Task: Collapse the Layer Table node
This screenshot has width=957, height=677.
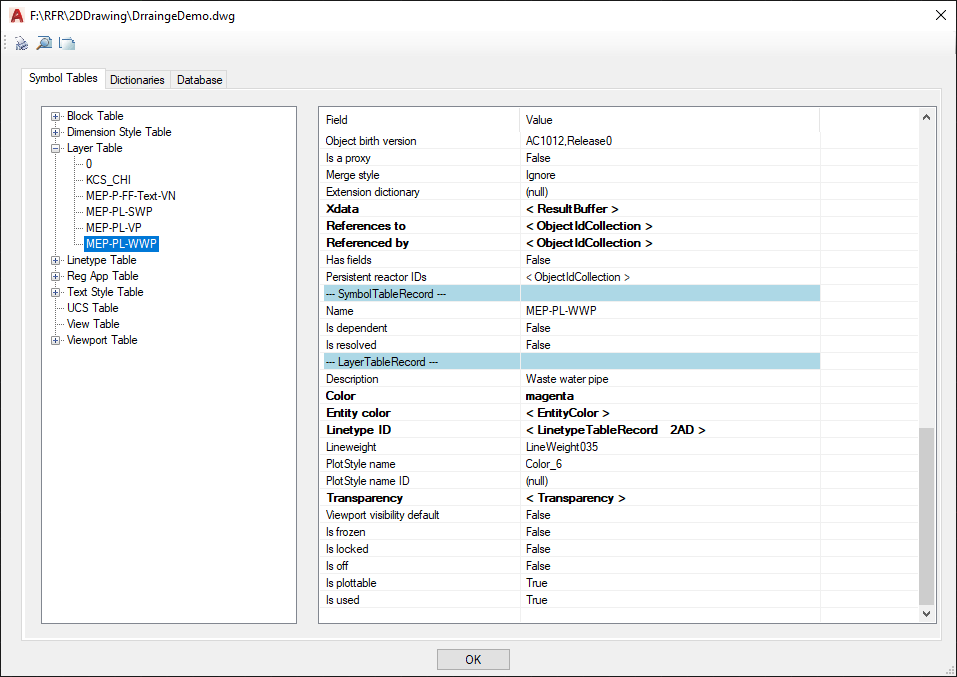Action: pyautogui.click(x=56, y=149)
